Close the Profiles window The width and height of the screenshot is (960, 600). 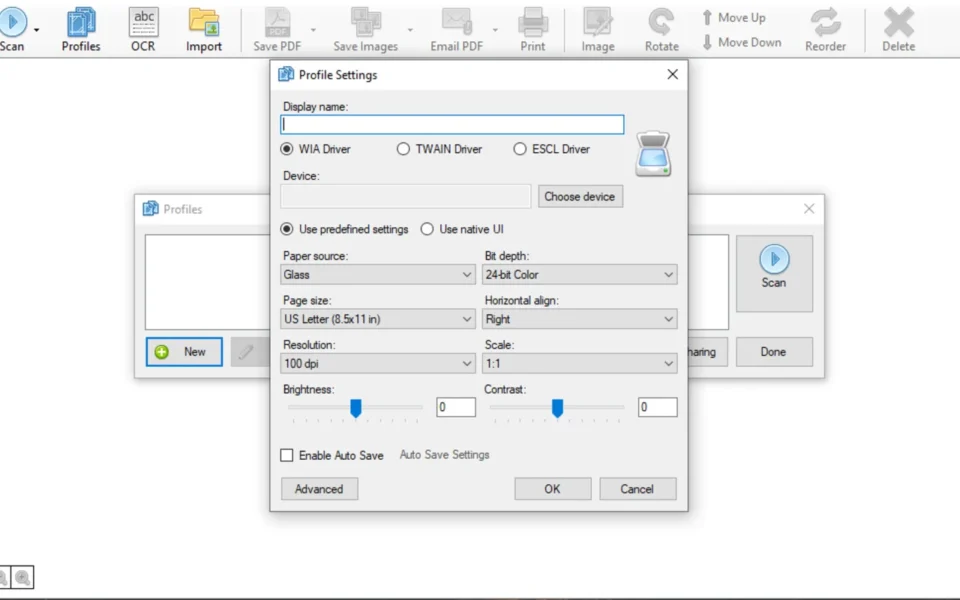click(809, 209)
